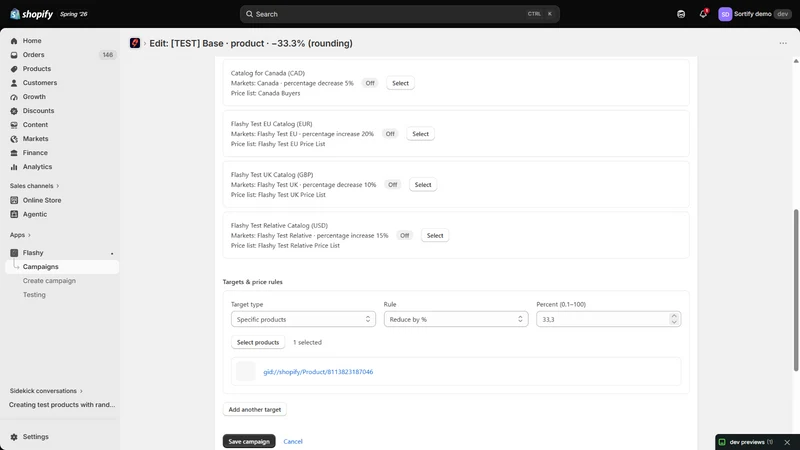The image size is (800, 450).
Task: Open Settings gear in sidebar
Action: point(14,437)
